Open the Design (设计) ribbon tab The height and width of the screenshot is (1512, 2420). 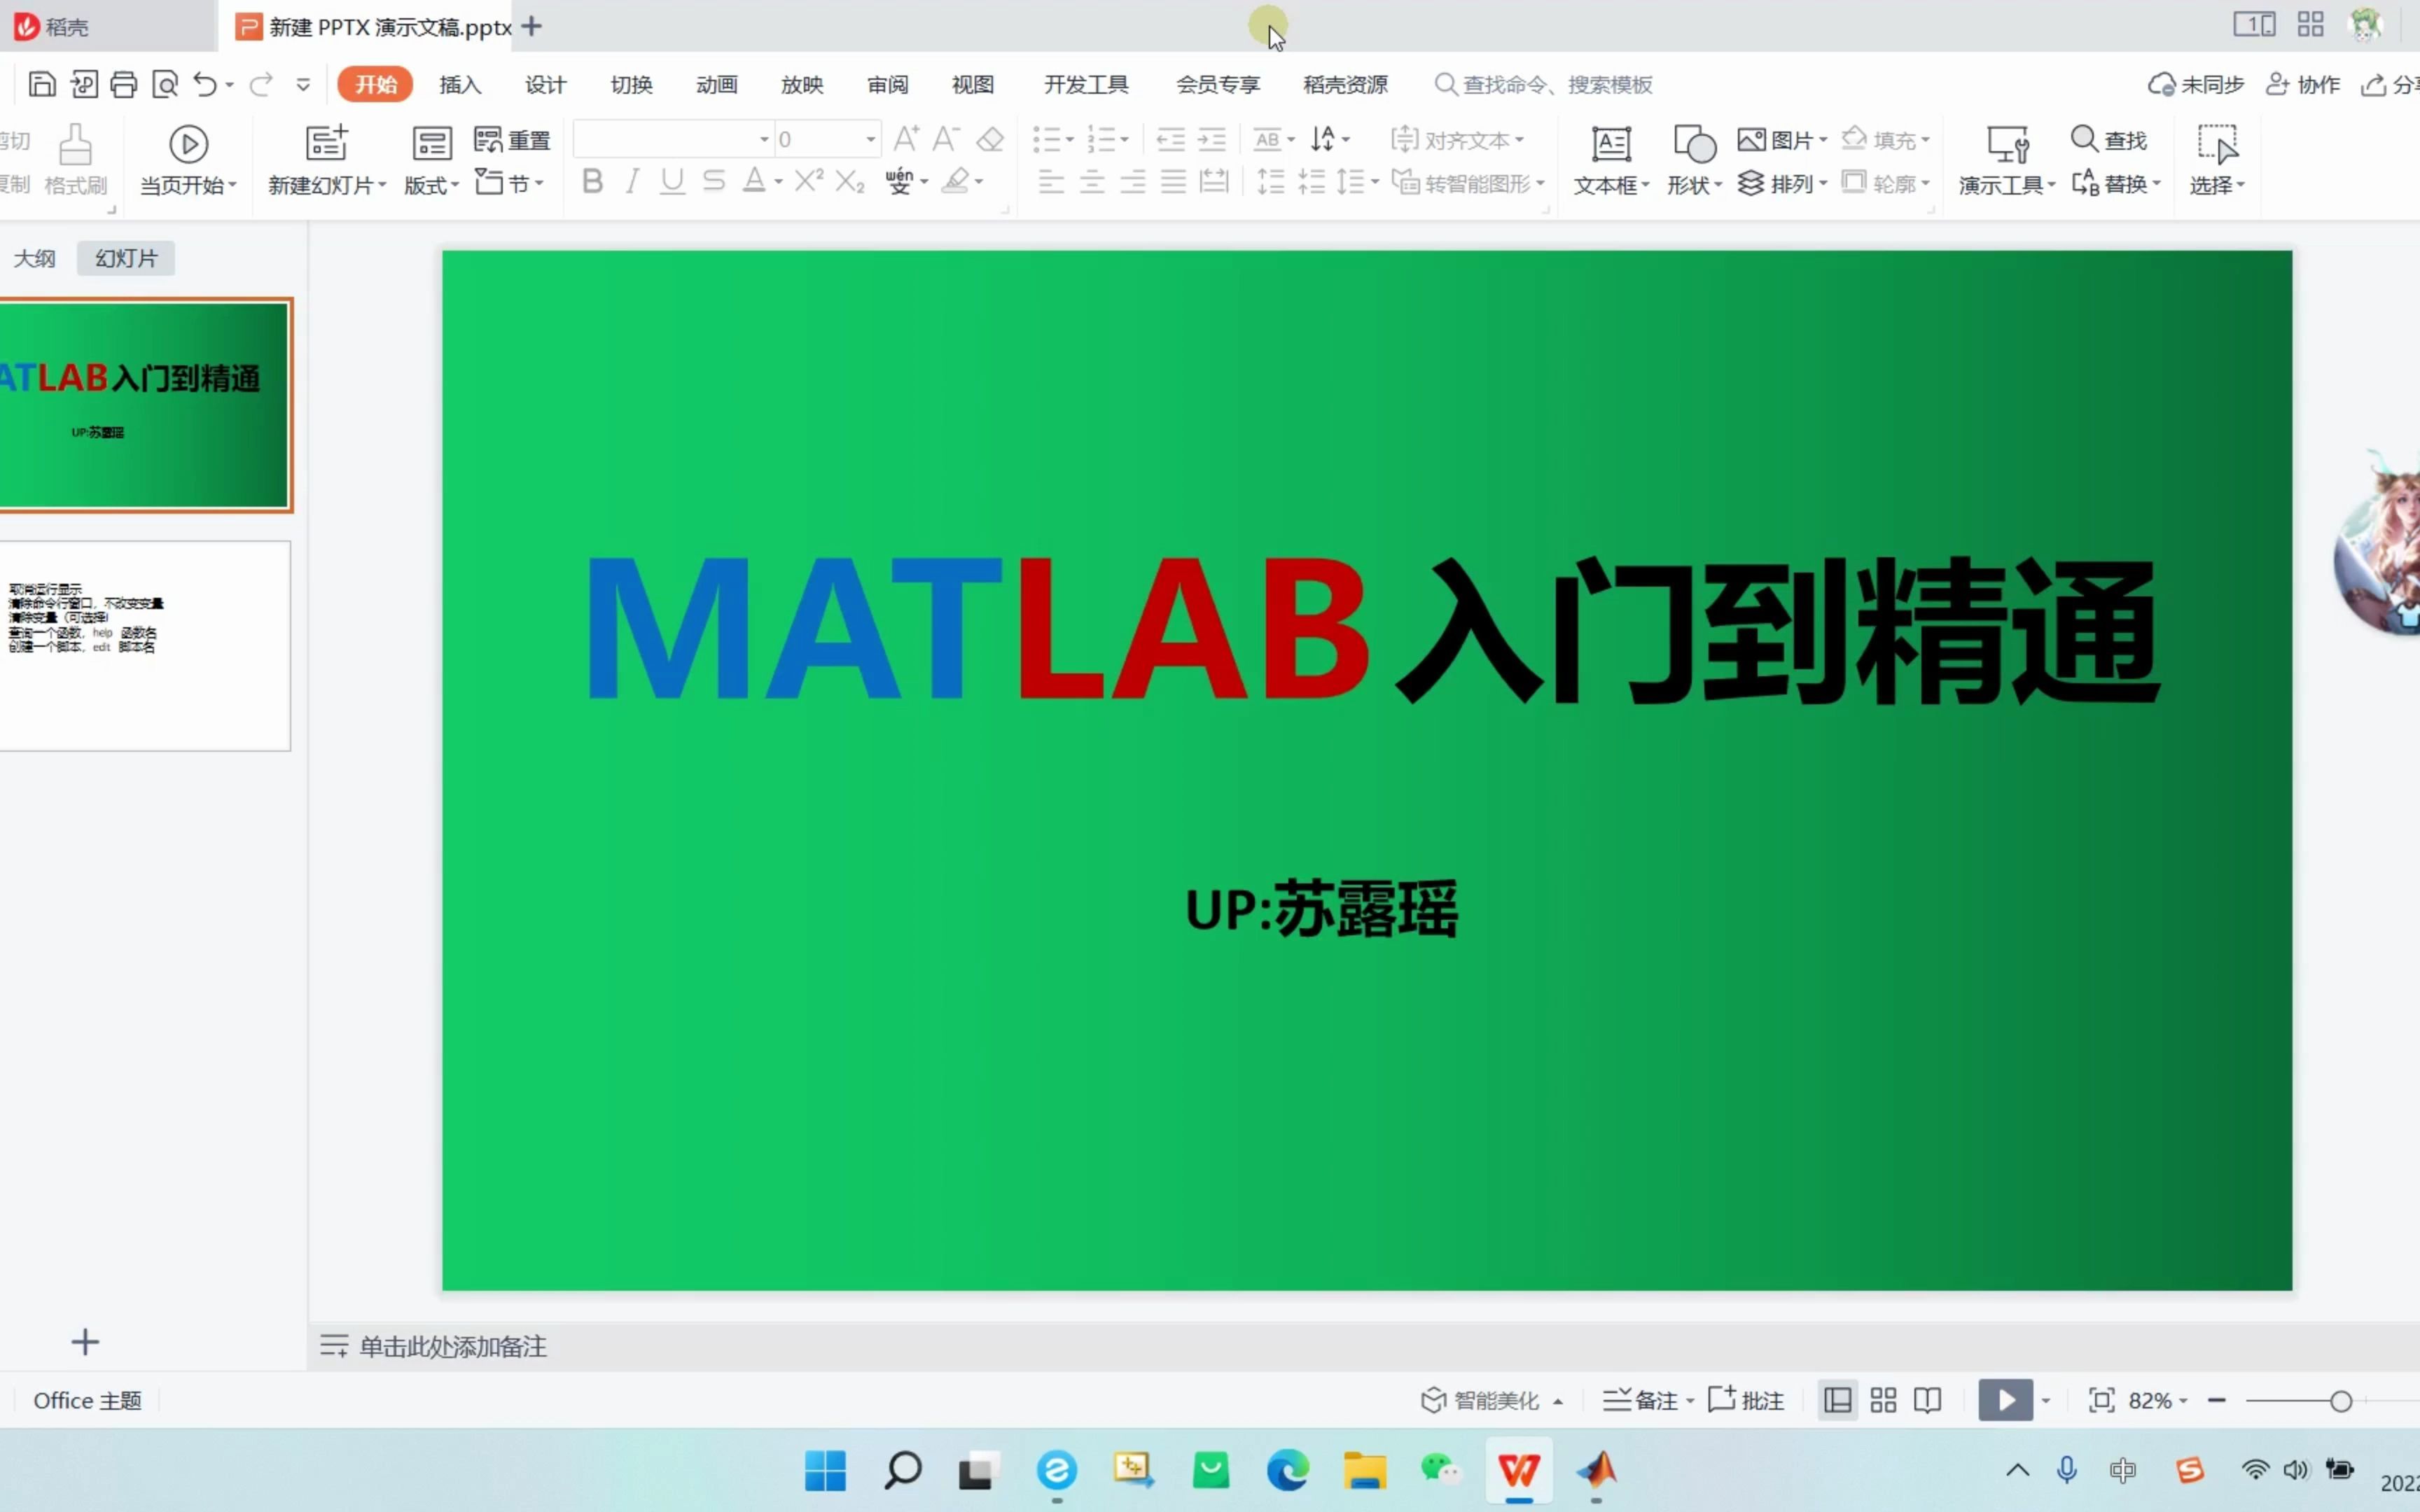pos(546,84)
